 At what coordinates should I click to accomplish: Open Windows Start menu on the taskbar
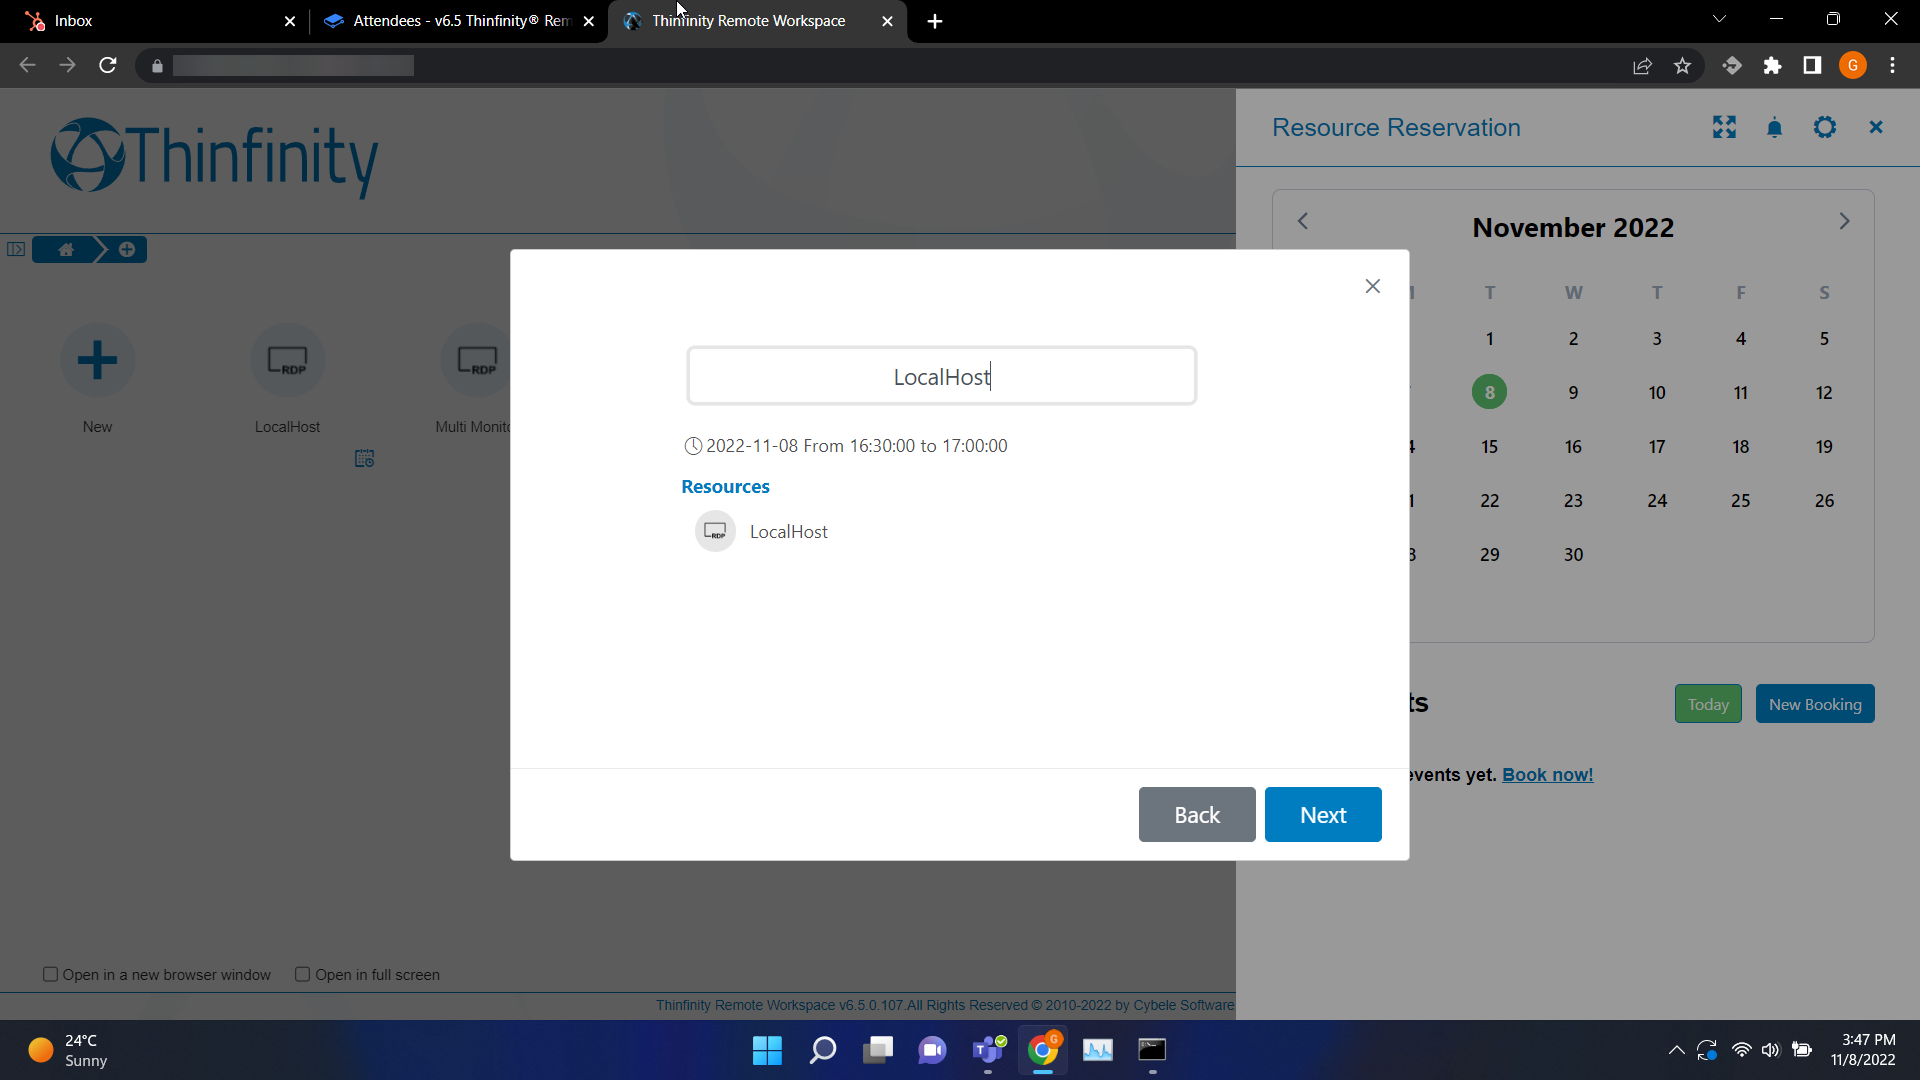click(x=767, y=1050)
